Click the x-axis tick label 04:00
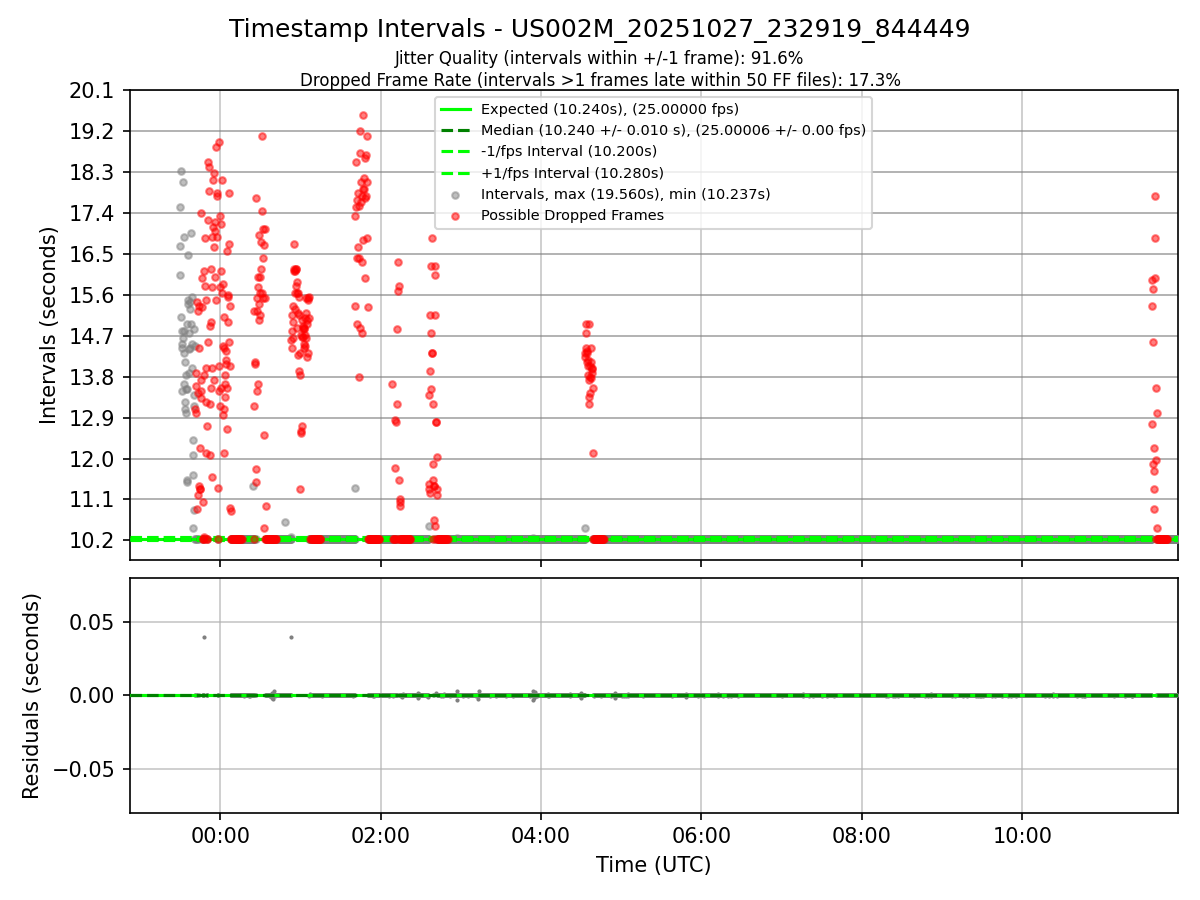This screenshot has width=1200, height=900. pos(541,836)
